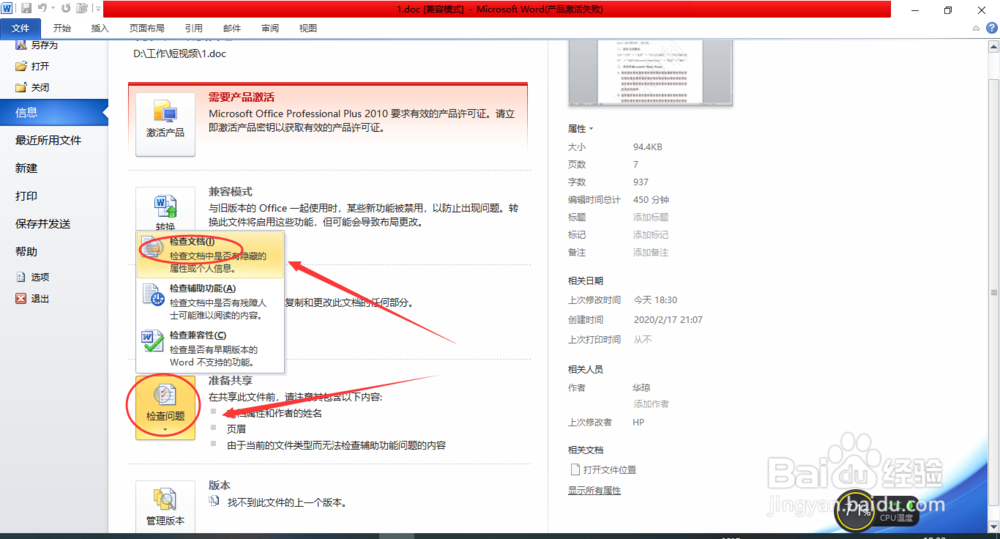Click 添加标题 field to add title
1000x539 pixels.
point(651,218)
